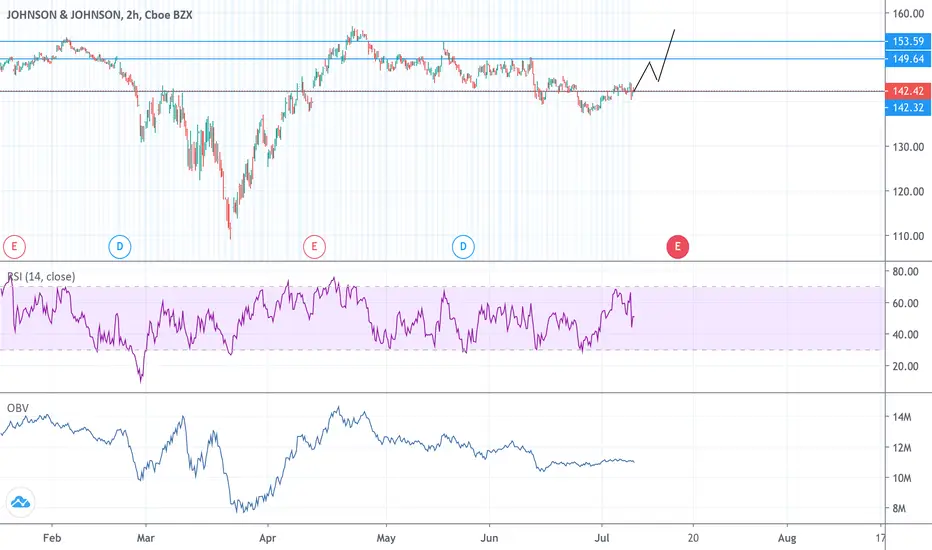Select the 153.59 price level label
Image resolution: width=932 pixels, height=550 pixels.
(908, 42)
